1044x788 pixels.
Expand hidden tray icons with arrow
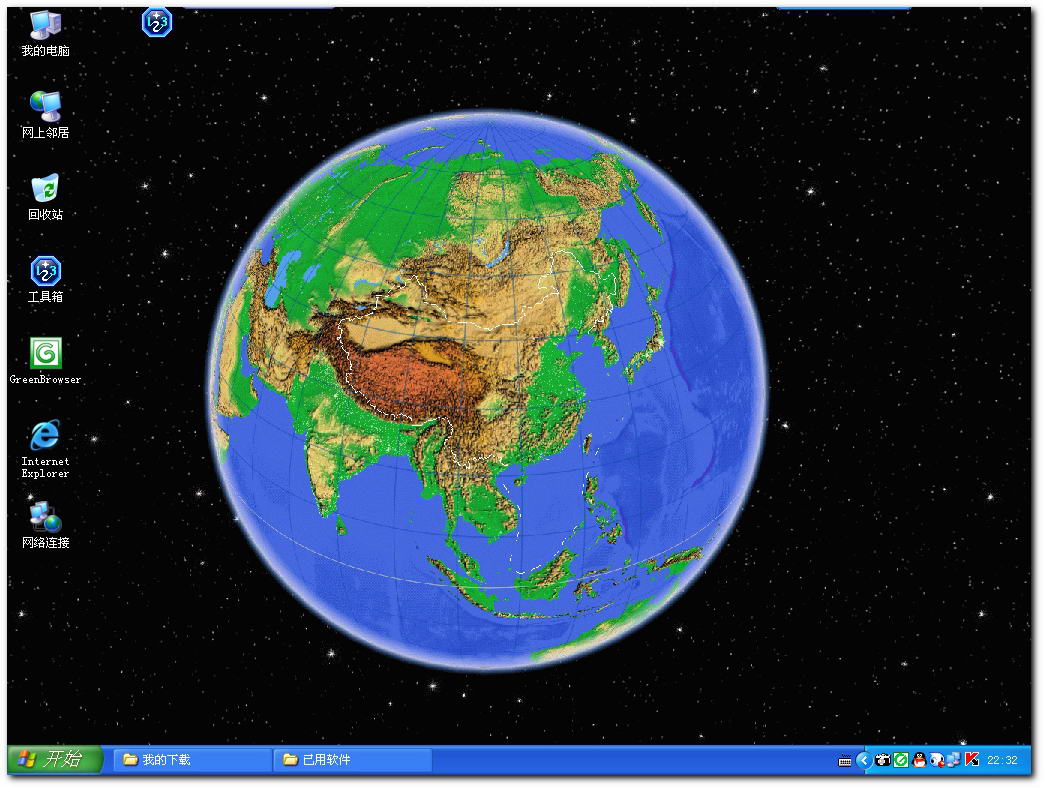click(863, 760)
